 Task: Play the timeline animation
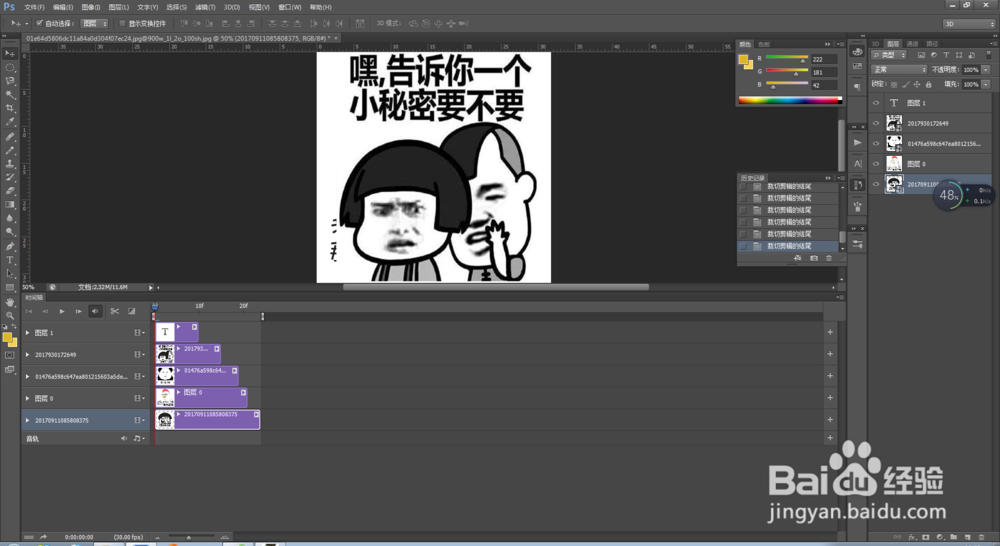(x=62, y=311)
